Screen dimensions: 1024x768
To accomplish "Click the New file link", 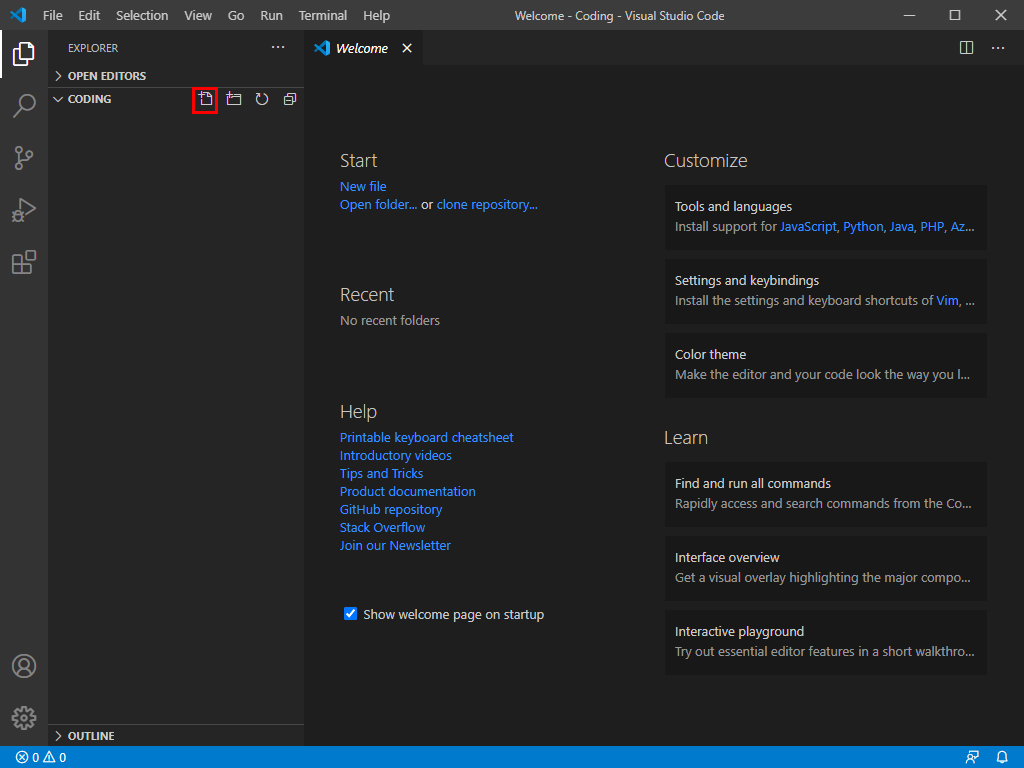I will 363,186.
